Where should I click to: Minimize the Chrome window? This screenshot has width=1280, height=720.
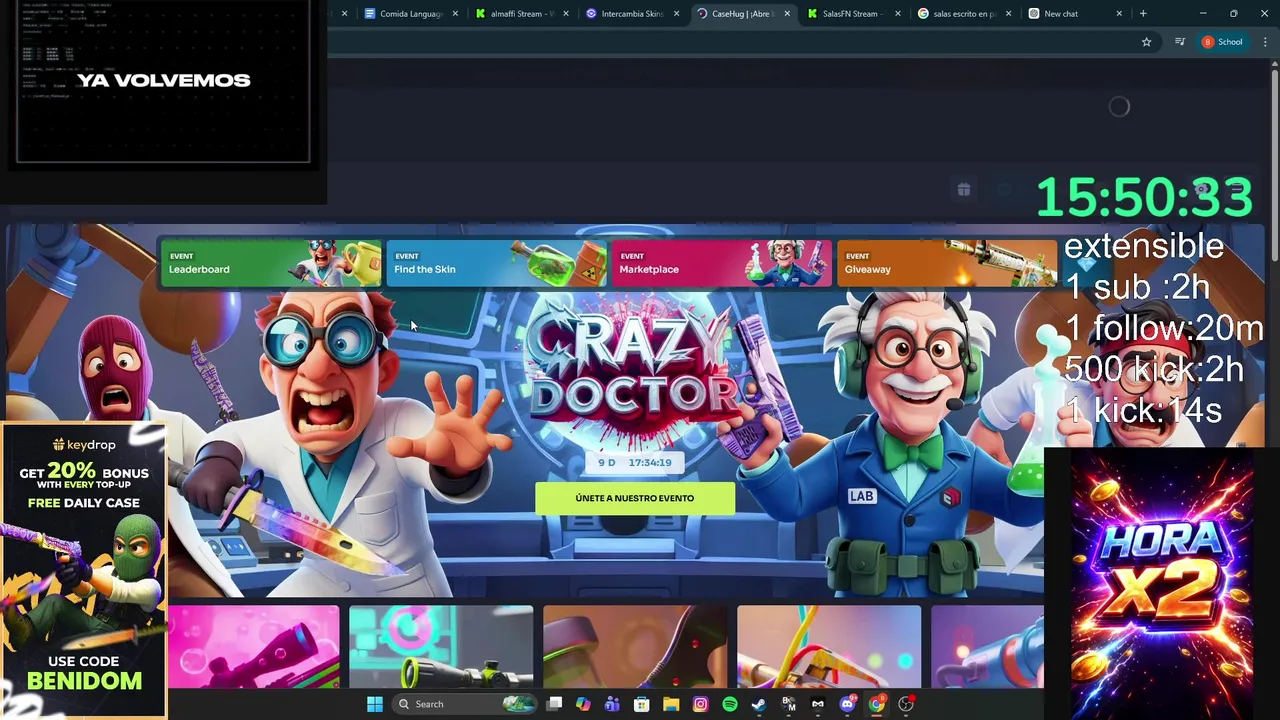pyautogui.click(x=1203, y=14)
